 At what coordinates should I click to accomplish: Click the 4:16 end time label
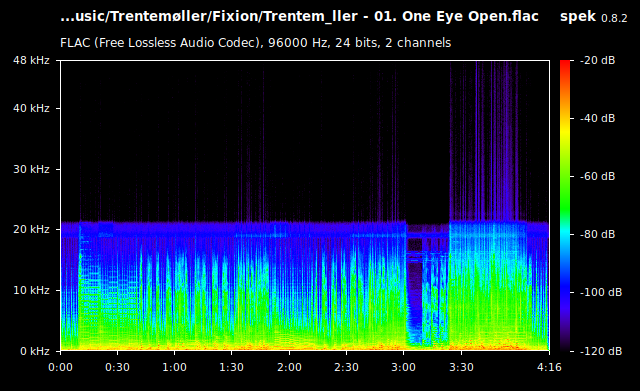pos(549,367)
